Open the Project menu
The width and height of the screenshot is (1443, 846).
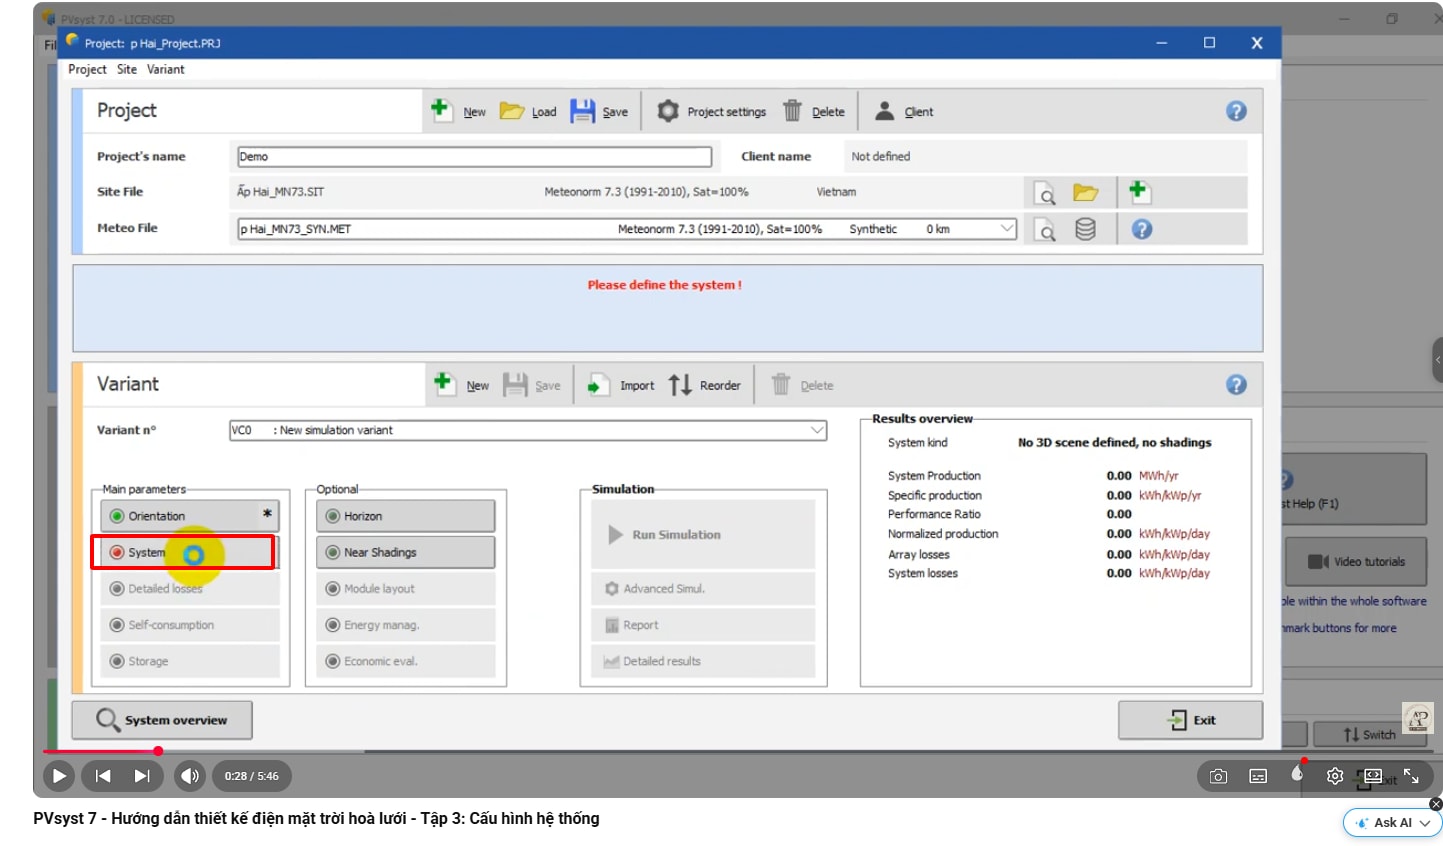click(87, 69)
